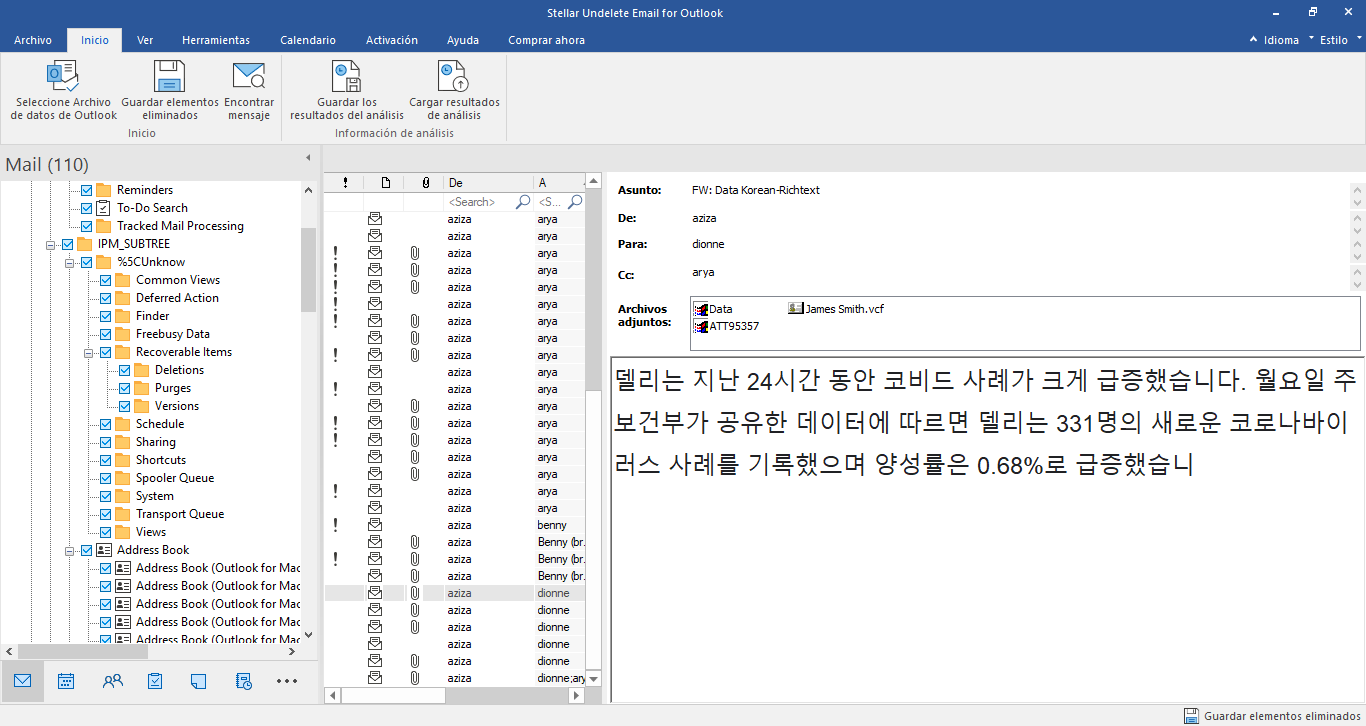Toggle Deferred Action checkbox
The height and width of the screenshot is (726, 1366).
(x=105, y=298)
